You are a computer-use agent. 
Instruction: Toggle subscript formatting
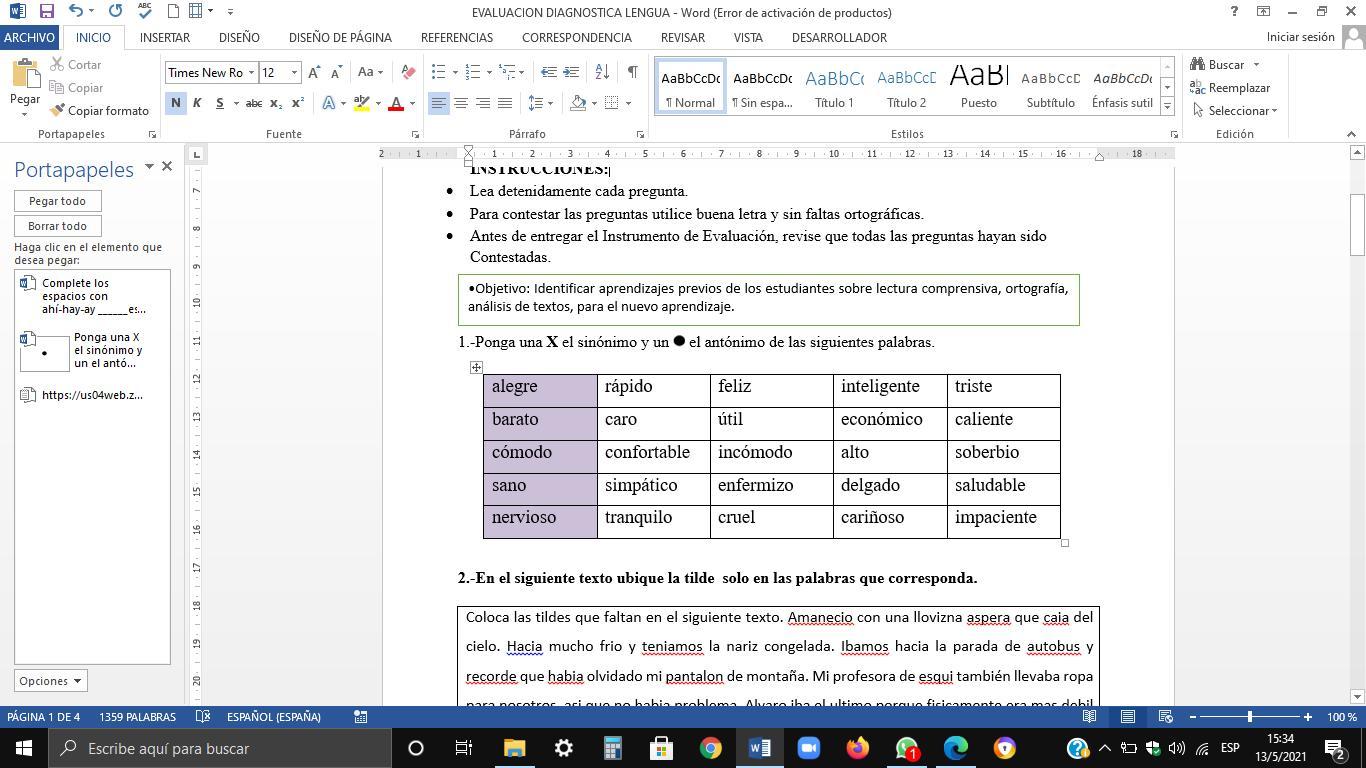(276, 103)
